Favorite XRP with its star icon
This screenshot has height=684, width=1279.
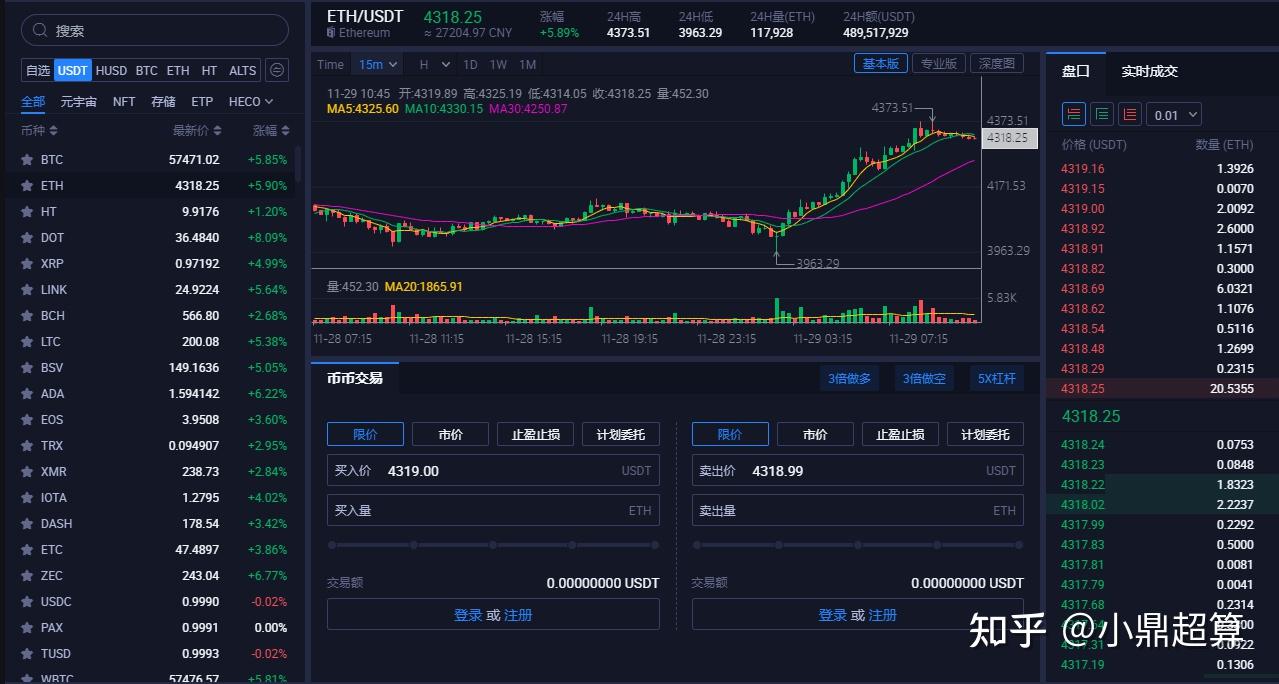(x=26, y=263)
